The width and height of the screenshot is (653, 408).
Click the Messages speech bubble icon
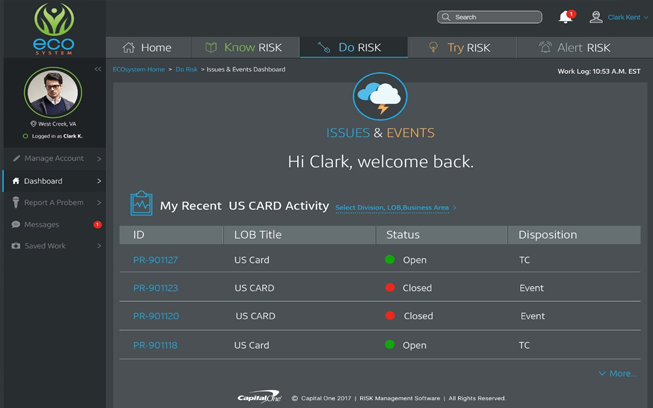click(x=16, y=224)
